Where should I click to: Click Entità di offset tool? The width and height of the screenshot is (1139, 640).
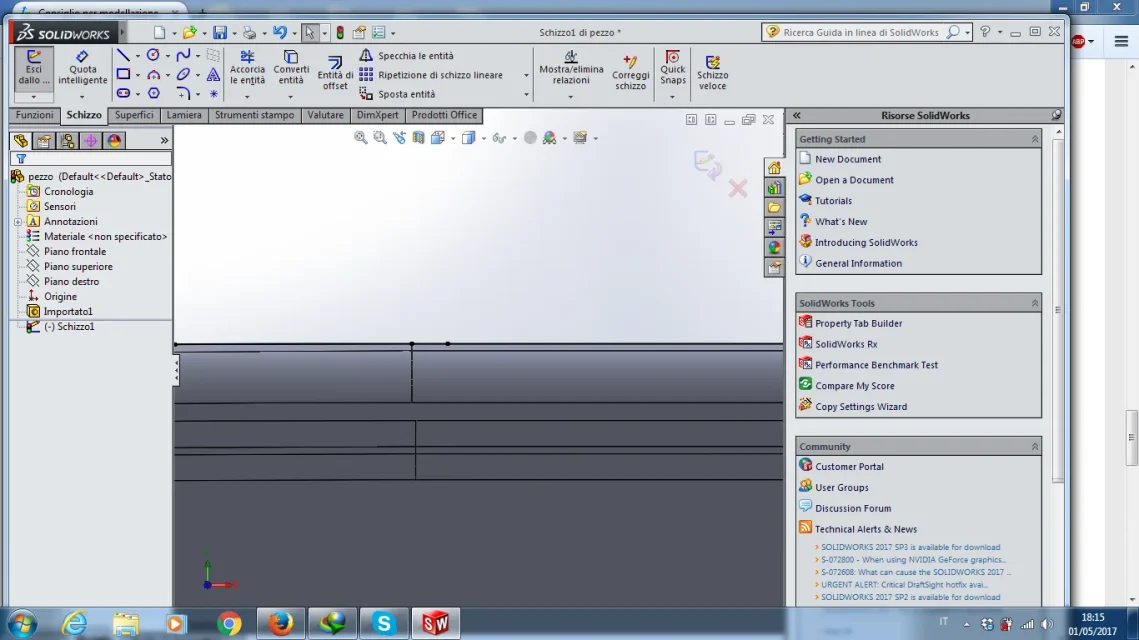(335, 73)
